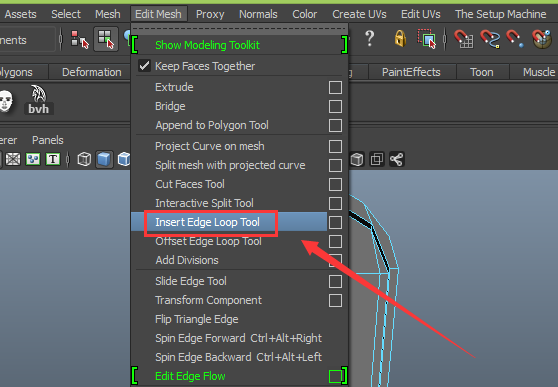The image size is (558, 387).
Task: Open Split mesh with projected curve options
Action: (335, 165)
